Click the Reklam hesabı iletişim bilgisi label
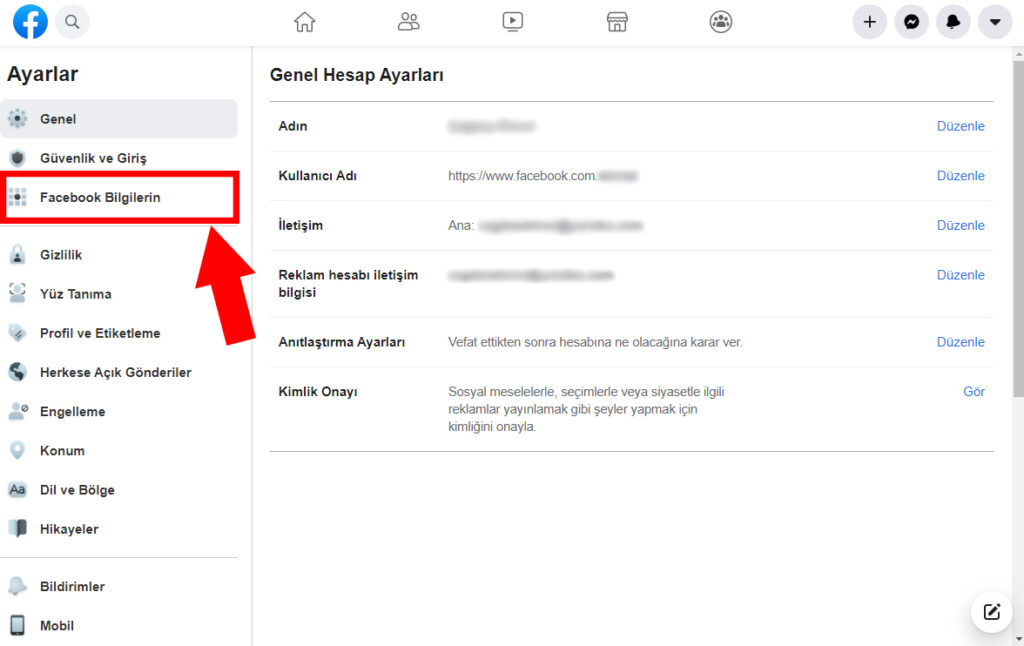This screenshot has width=1024, height=646. (348, 283)
